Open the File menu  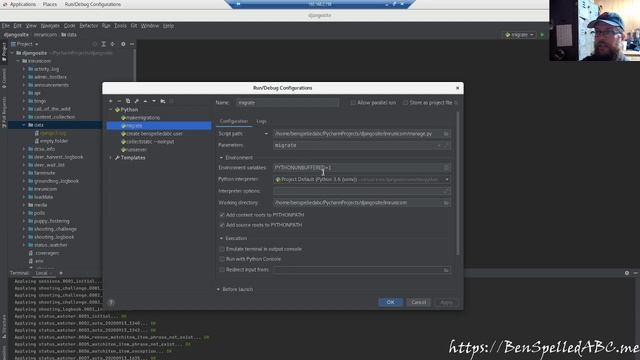point(6,26)
